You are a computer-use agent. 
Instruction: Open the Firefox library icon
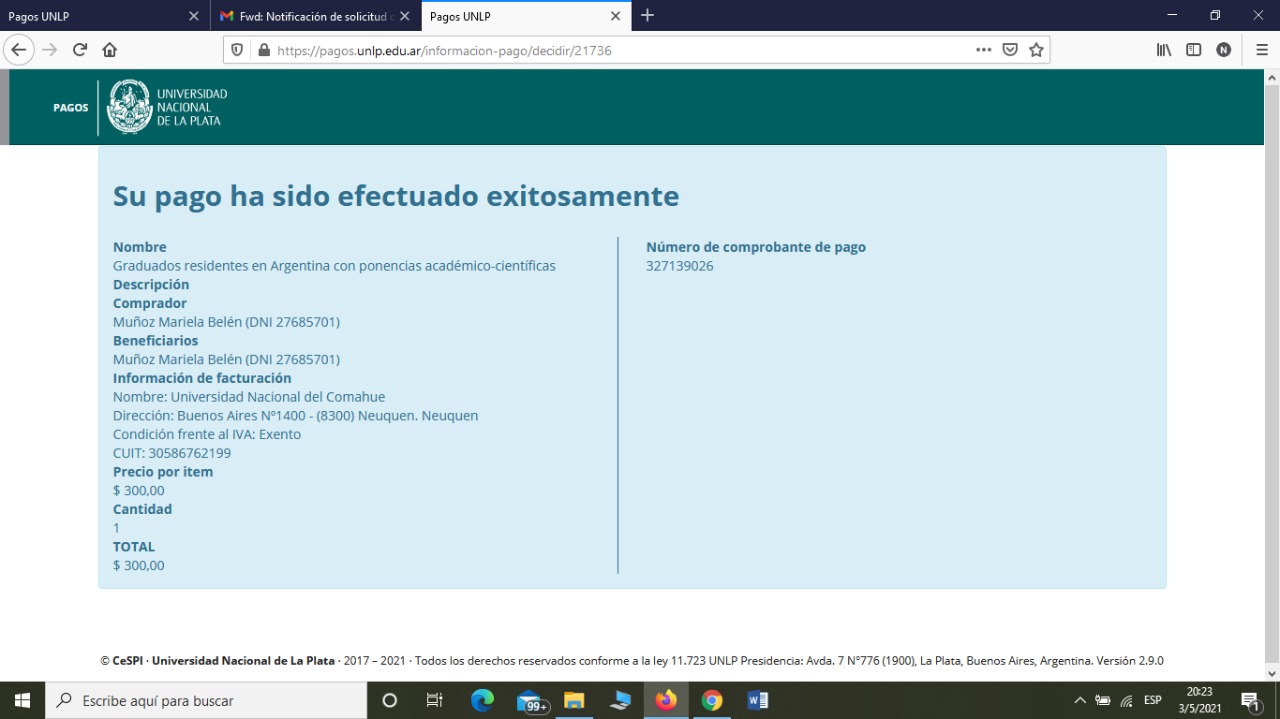(x=1164, y=50)
